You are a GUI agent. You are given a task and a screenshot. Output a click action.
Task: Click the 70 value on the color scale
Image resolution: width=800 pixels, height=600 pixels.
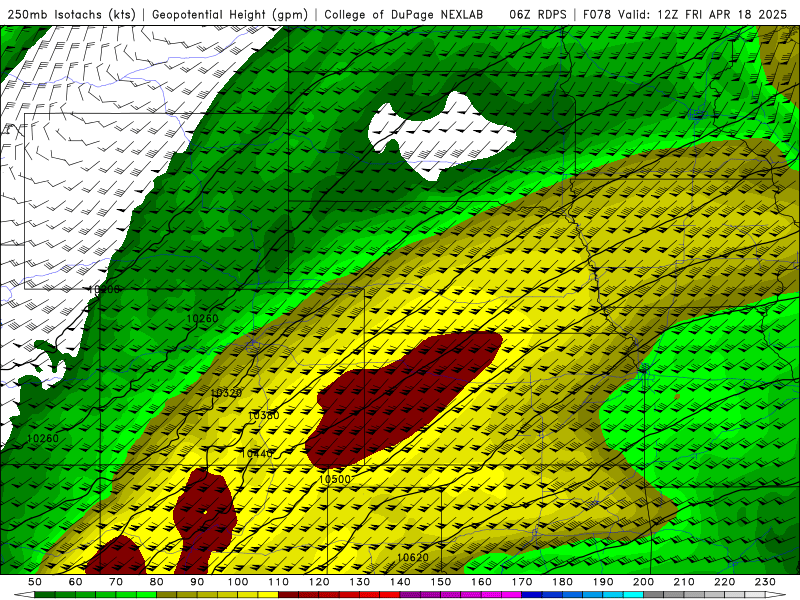[x=116, y=582]
